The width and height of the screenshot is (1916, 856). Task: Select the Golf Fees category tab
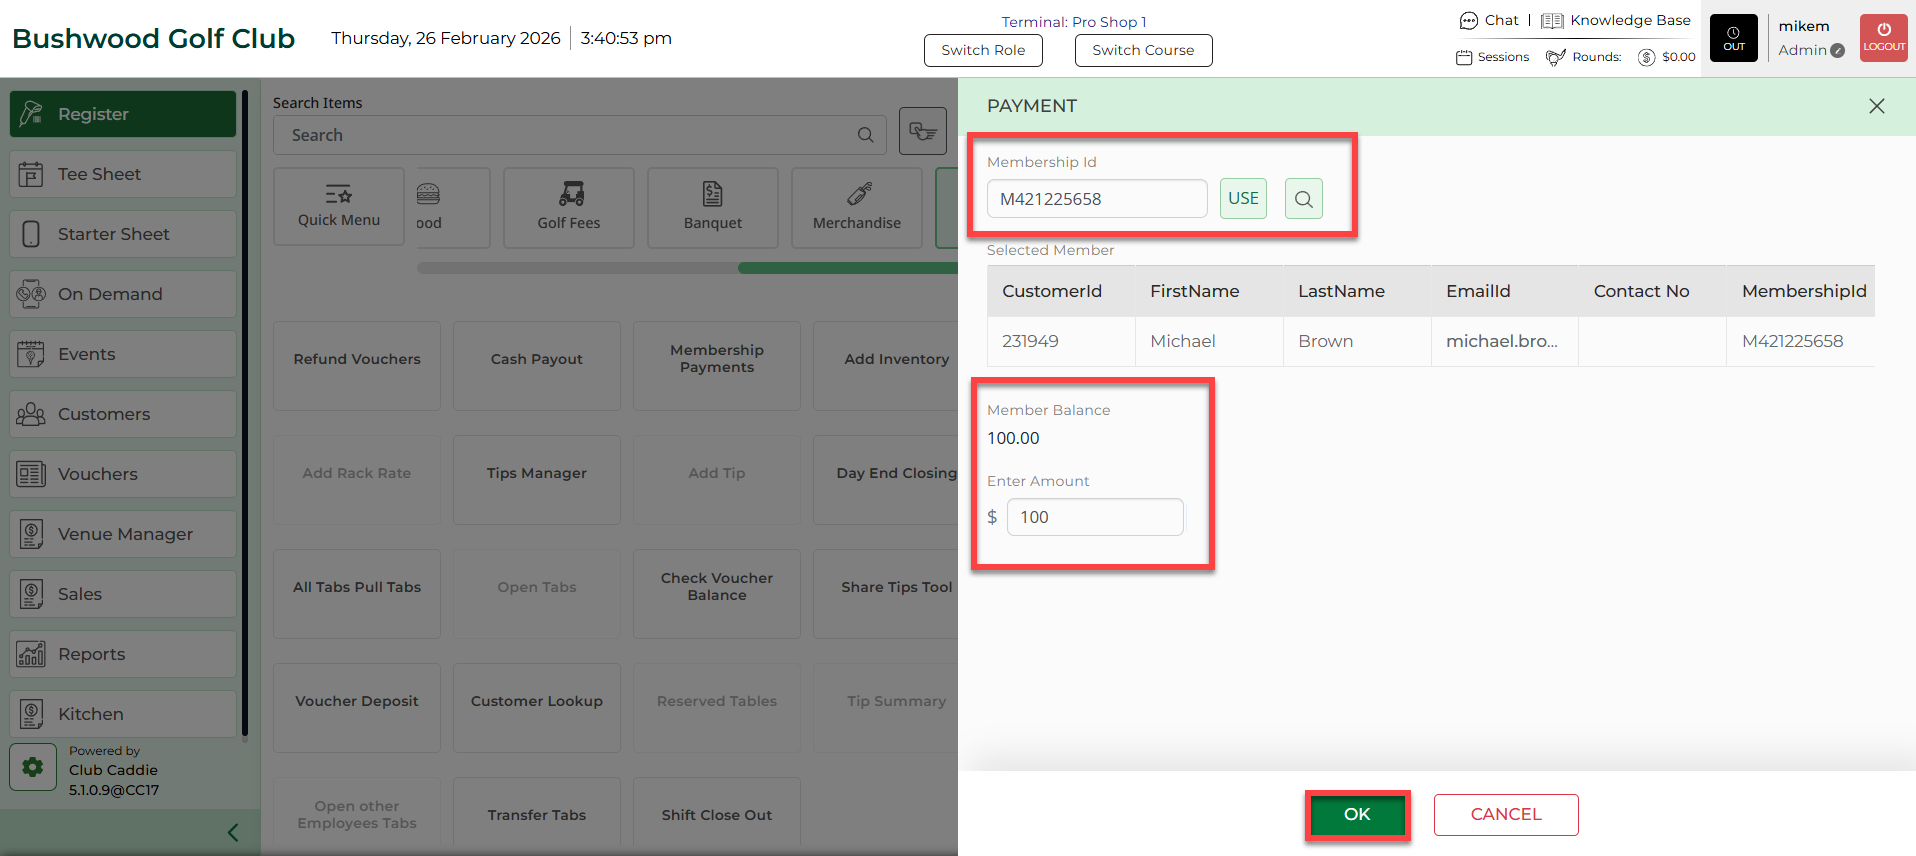tap(568, 207)
